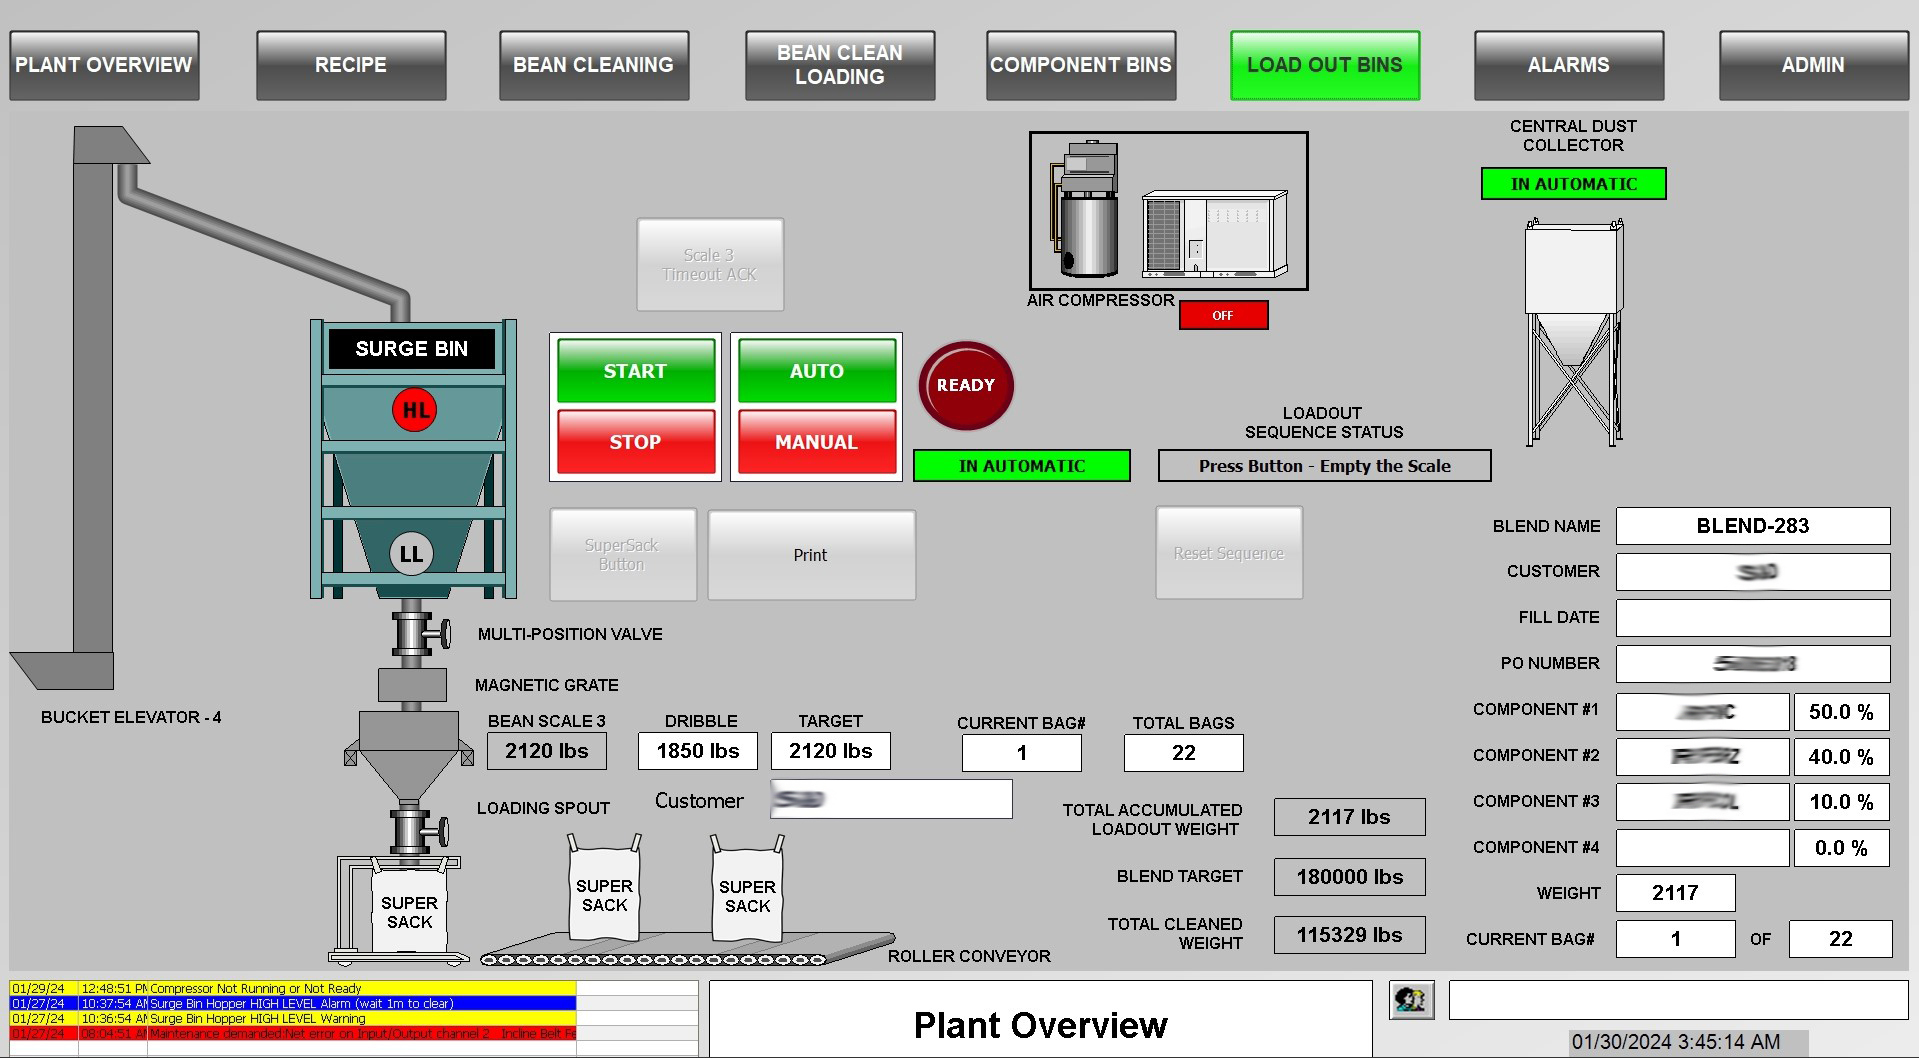This screenshot has width=1919, height=1058.
Task: Click the round red READY indicator
Action: (x=965, y=386)
